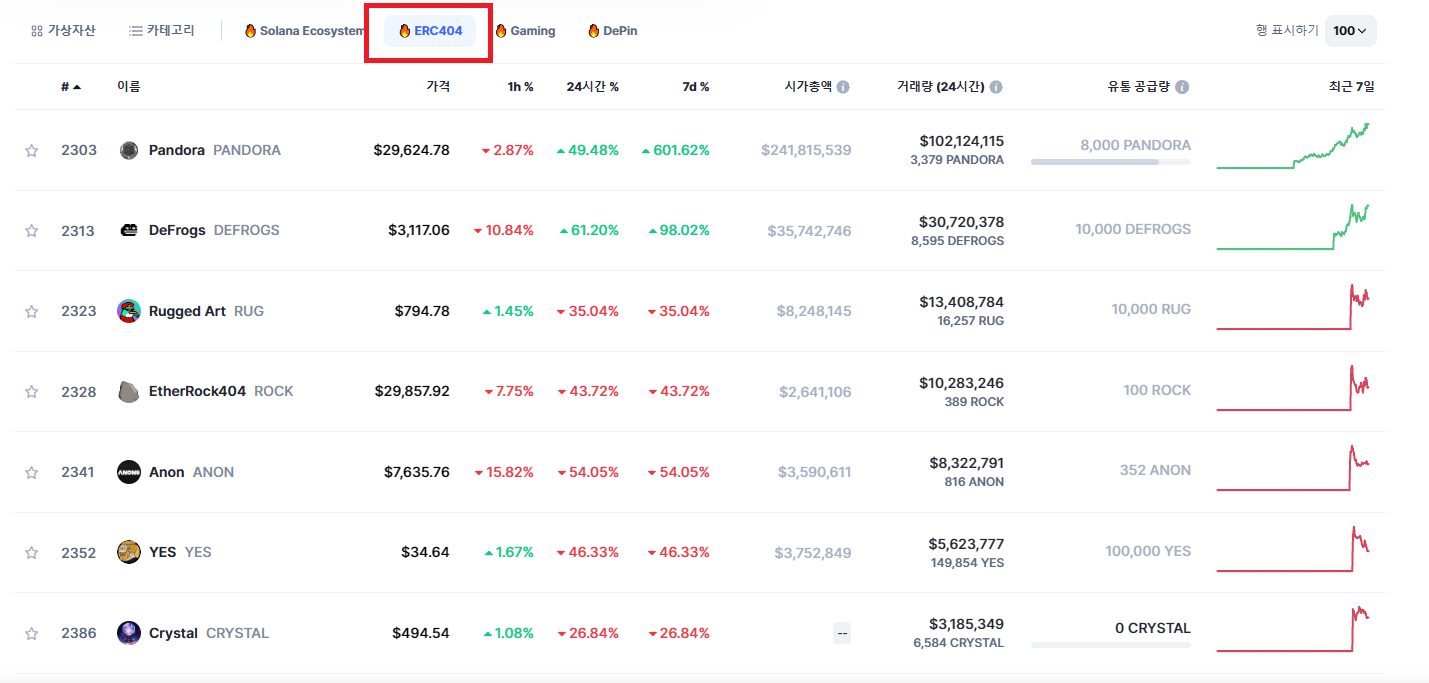The width and height of the screenshot is (1429, 683).
Task: Click Rugged Art's 7-day price chart
Action: (x=1293, y=307)
